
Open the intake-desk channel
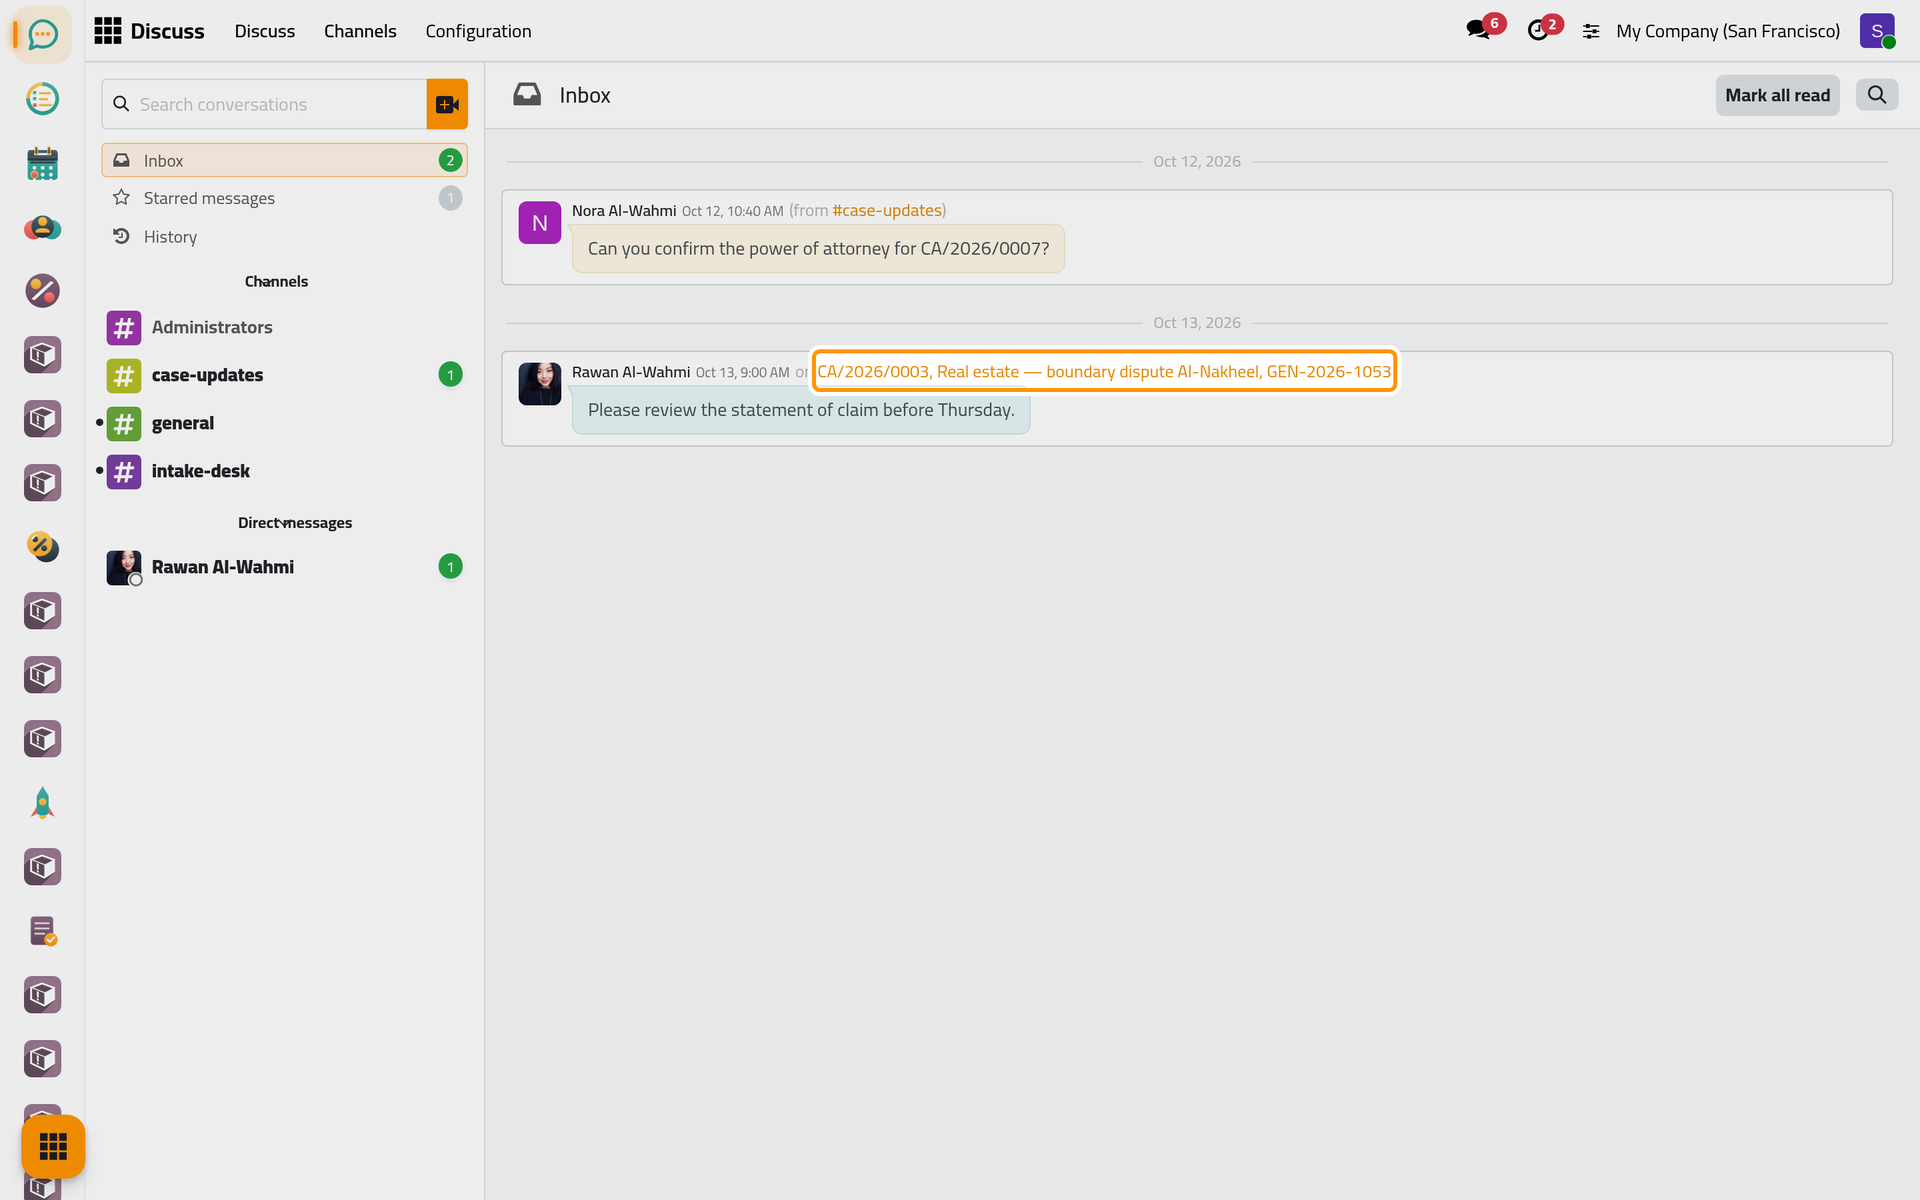click(284, 471)
